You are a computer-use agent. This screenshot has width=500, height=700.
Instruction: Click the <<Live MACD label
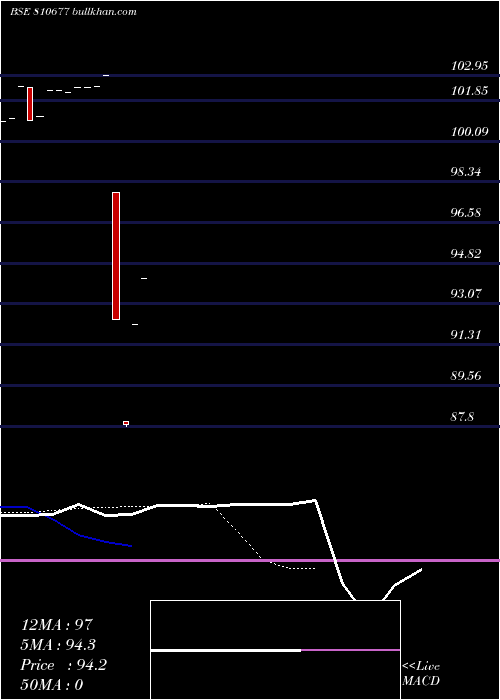tap(421, 673)
